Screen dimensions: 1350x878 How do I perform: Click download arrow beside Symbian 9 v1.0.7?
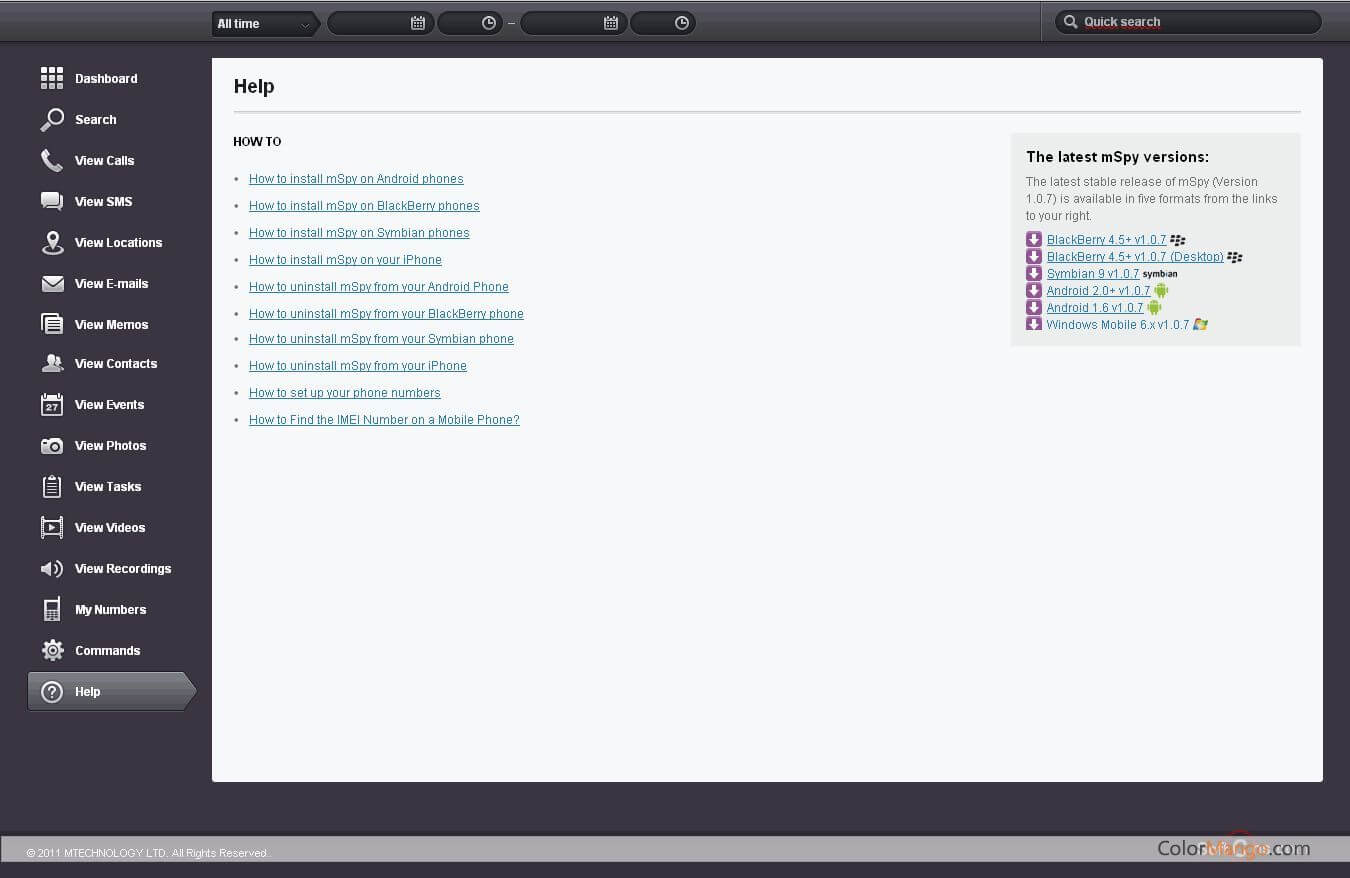1034,274
